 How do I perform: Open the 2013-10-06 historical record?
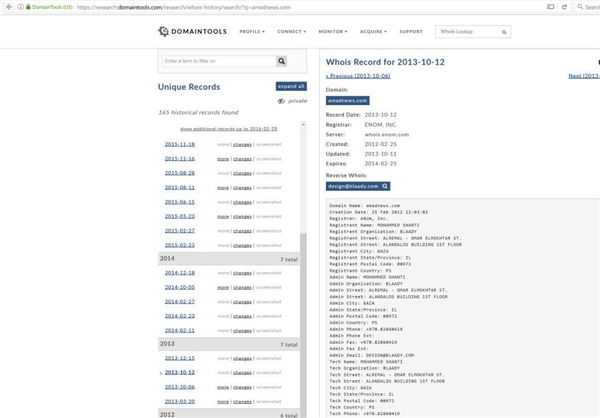tap(179, 387)
